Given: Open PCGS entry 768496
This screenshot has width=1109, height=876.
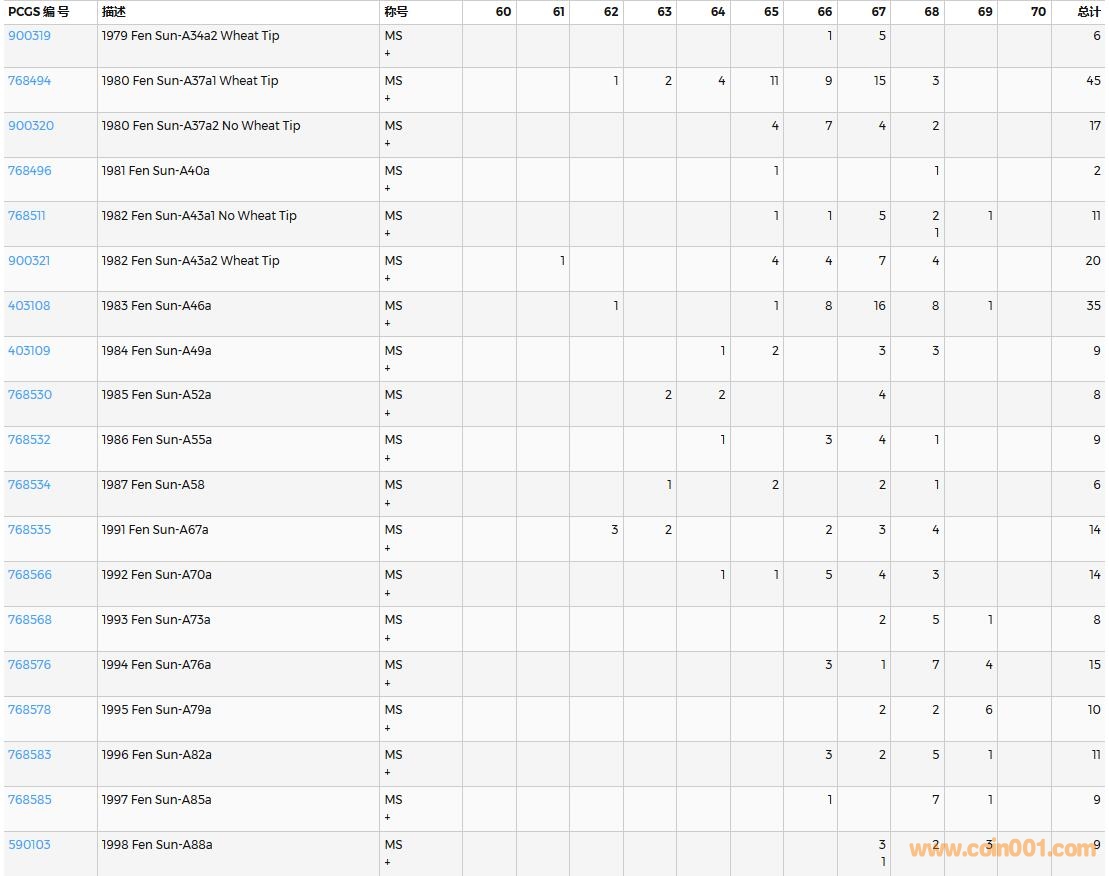Looking at the screenshot, I should (x=29, y=171).
